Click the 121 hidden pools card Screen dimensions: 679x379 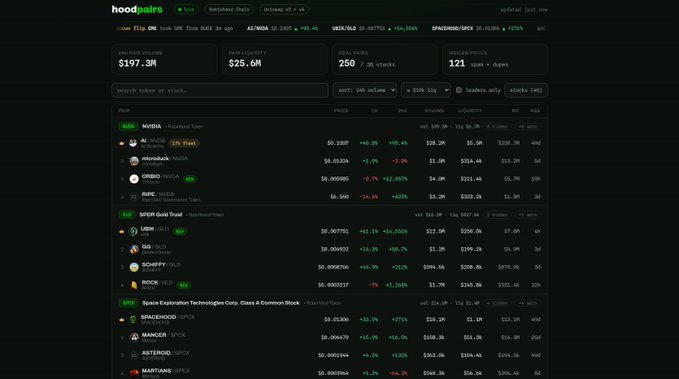point(495,59)
